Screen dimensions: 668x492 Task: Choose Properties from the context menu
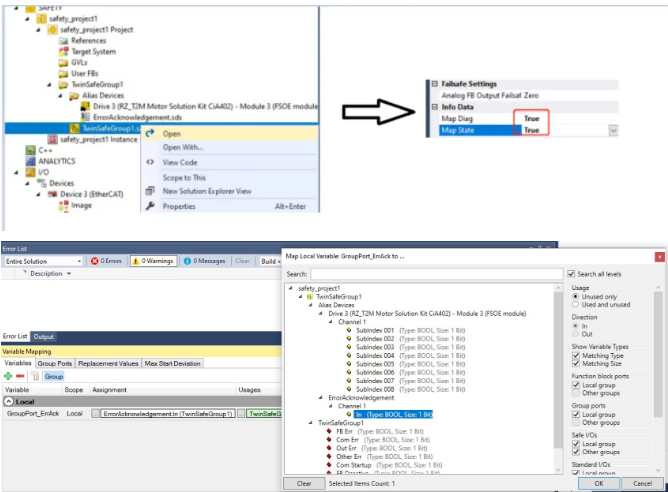pyautogui.click(x=179, y=205)
